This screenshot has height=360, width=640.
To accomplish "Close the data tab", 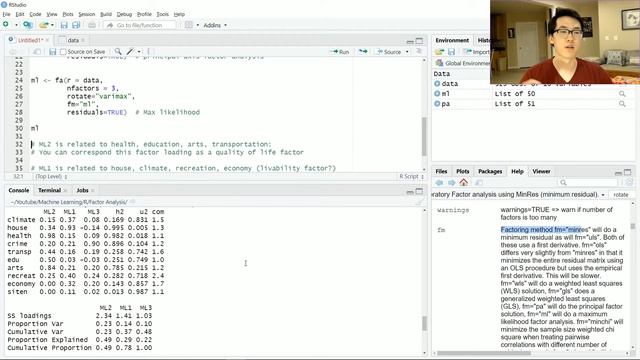I will (83, 40).
